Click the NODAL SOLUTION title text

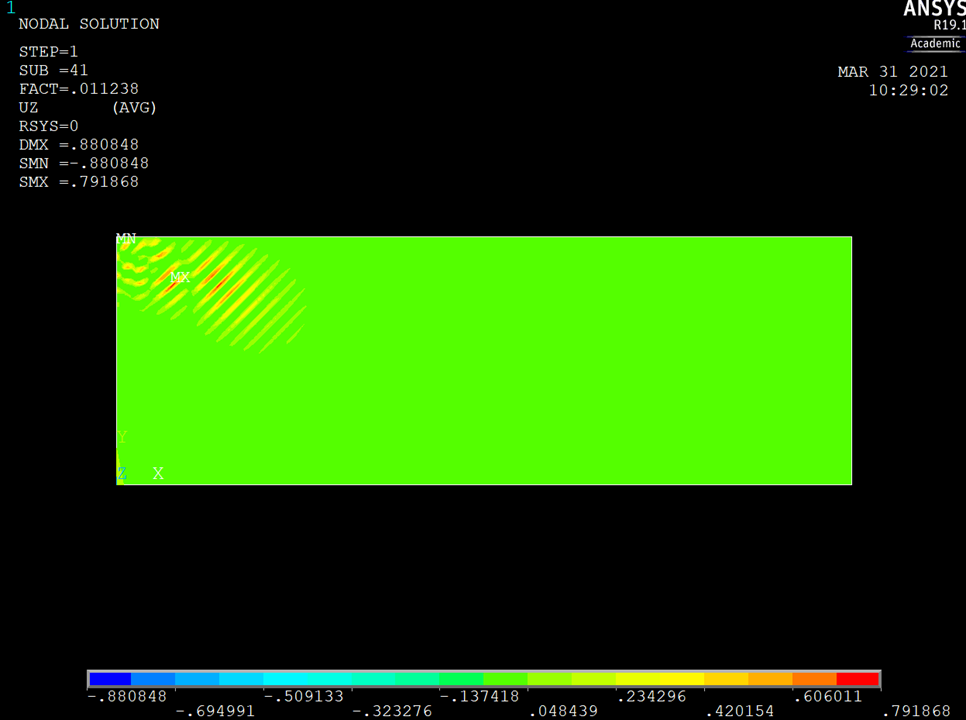(x=89, y=24)
